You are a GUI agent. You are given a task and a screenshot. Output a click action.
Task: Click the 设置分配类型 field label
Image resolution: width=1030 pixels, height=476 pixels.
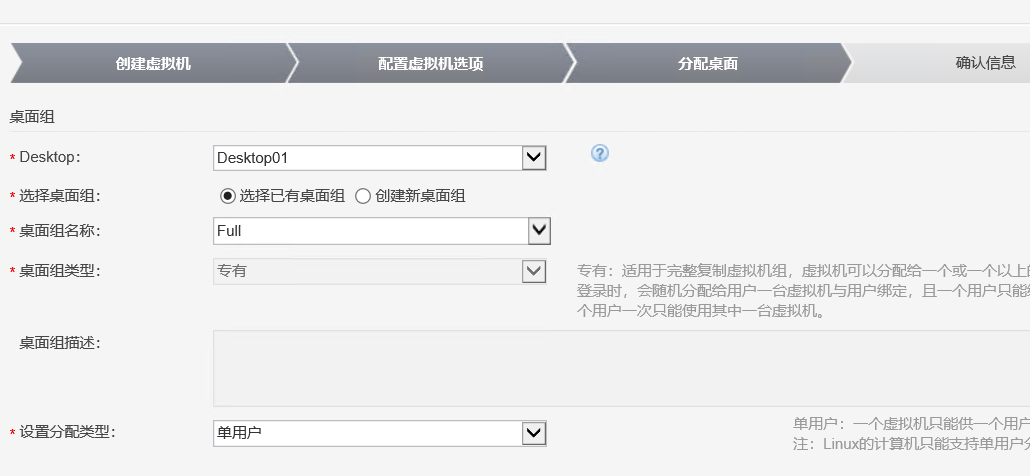pos(67,432)
